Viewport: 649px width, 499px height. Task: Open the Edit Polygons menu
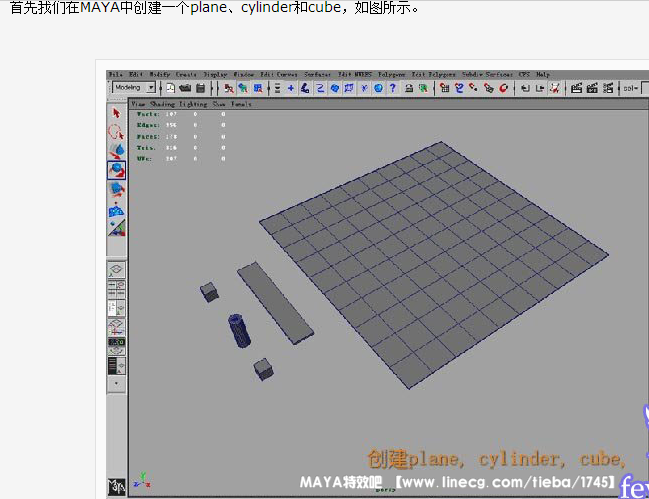pos(433,74)
